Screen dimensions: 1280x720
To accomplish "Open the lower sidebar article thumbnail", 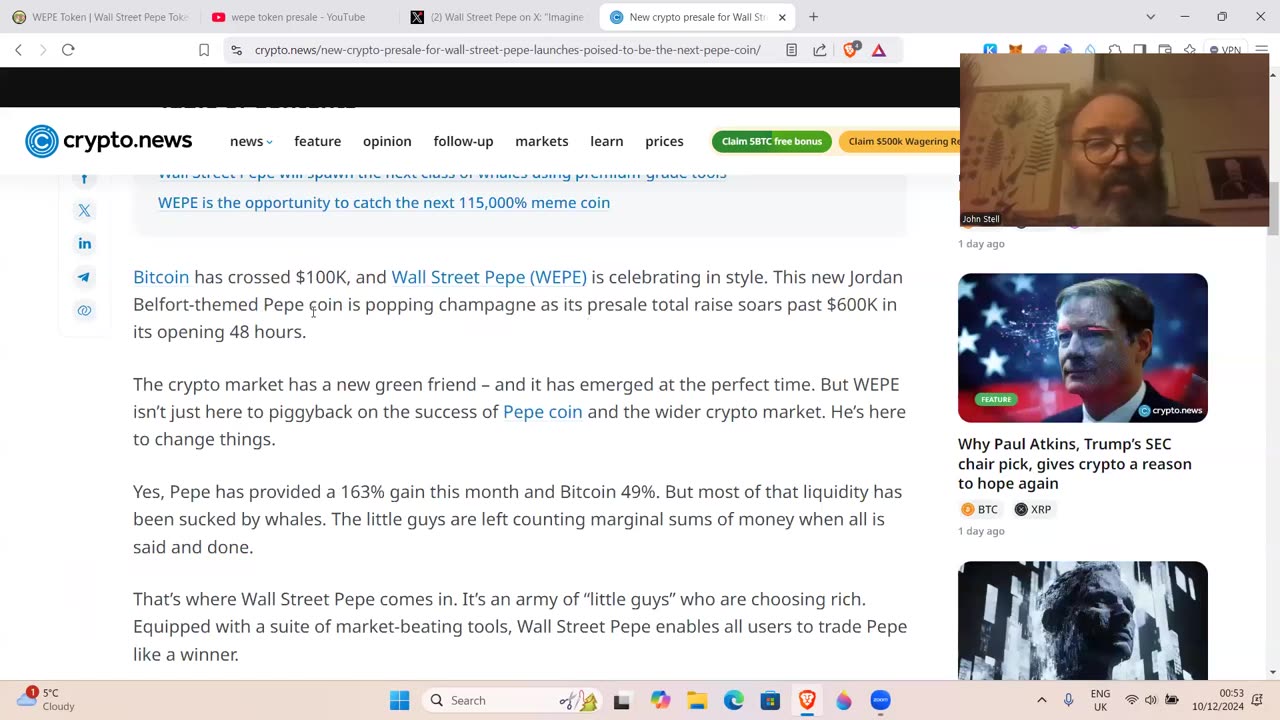I will tap(1083, 620).
